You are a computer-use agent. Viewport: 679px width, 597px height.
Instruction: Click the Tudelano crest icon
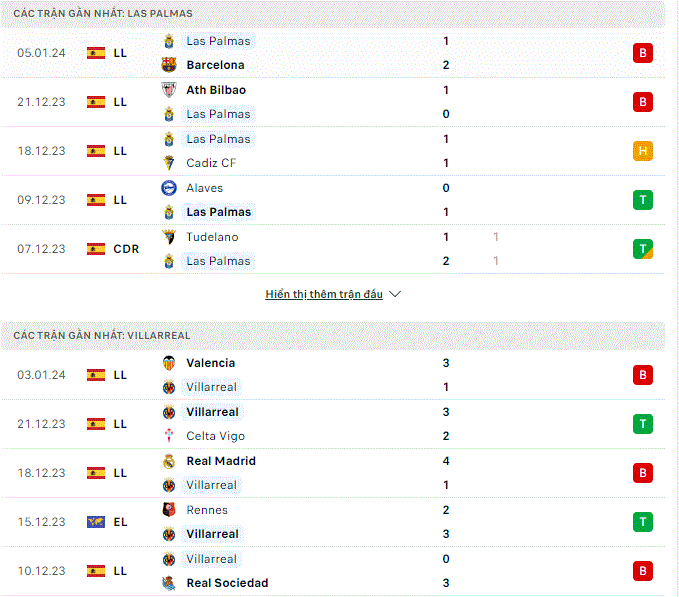pyautogui.click(x=169, y=237)
